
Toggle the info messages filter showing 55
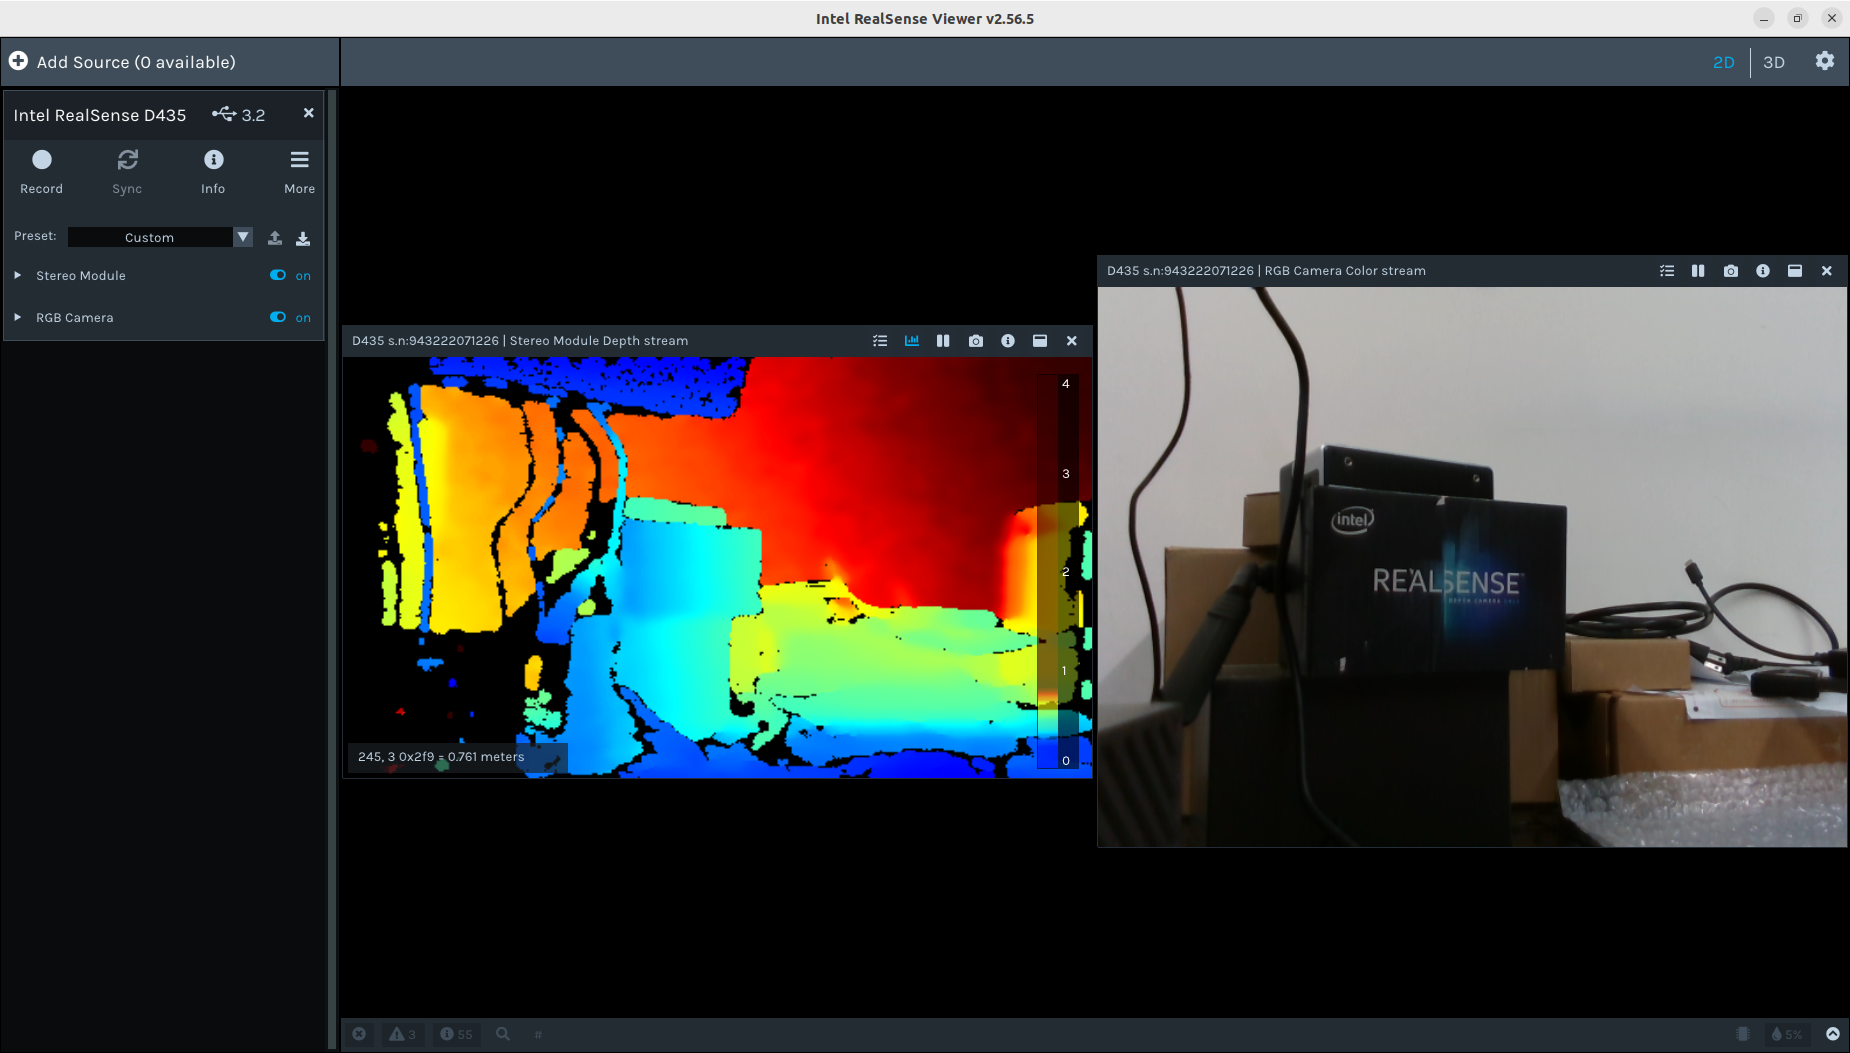coord(456,1034)
